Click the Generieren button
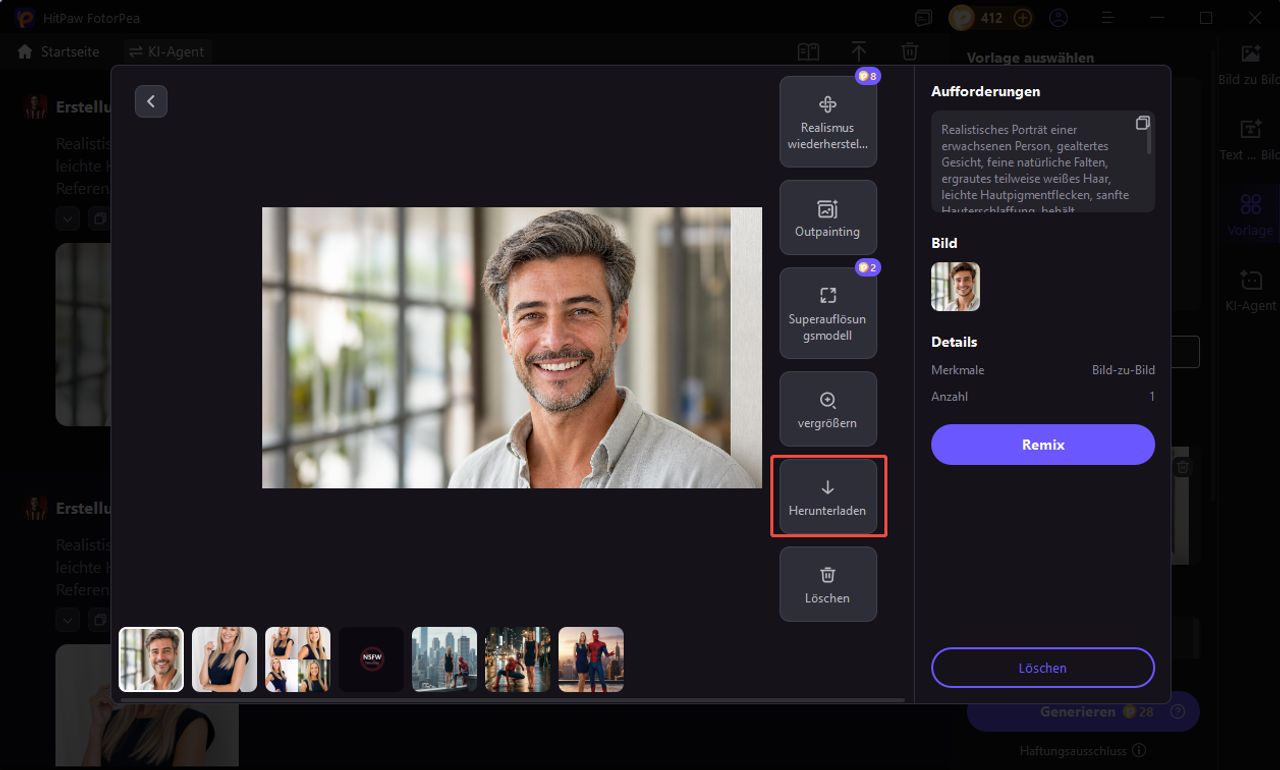Viewport: 1280px width, 770px height. pos(1083,711)
